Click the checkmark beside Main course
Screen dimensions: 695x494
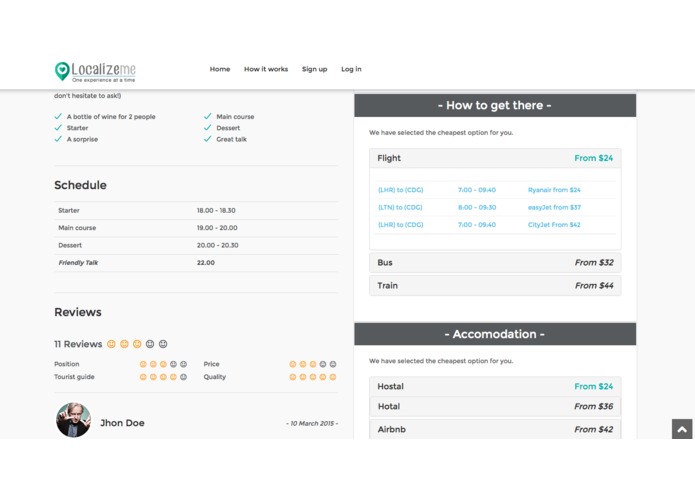(207, 116)
